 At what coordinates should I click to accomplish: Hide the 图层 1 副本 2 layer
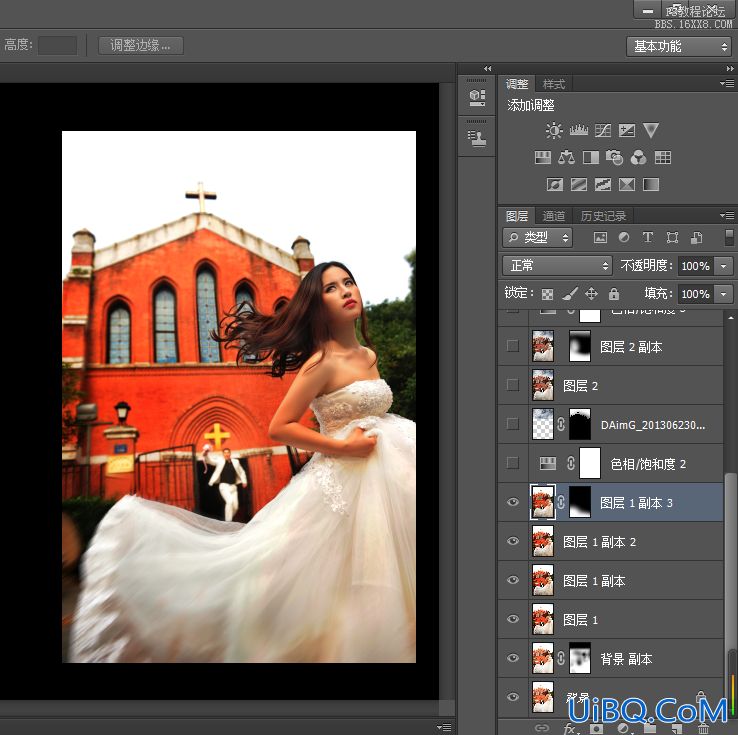coord(513,542)
